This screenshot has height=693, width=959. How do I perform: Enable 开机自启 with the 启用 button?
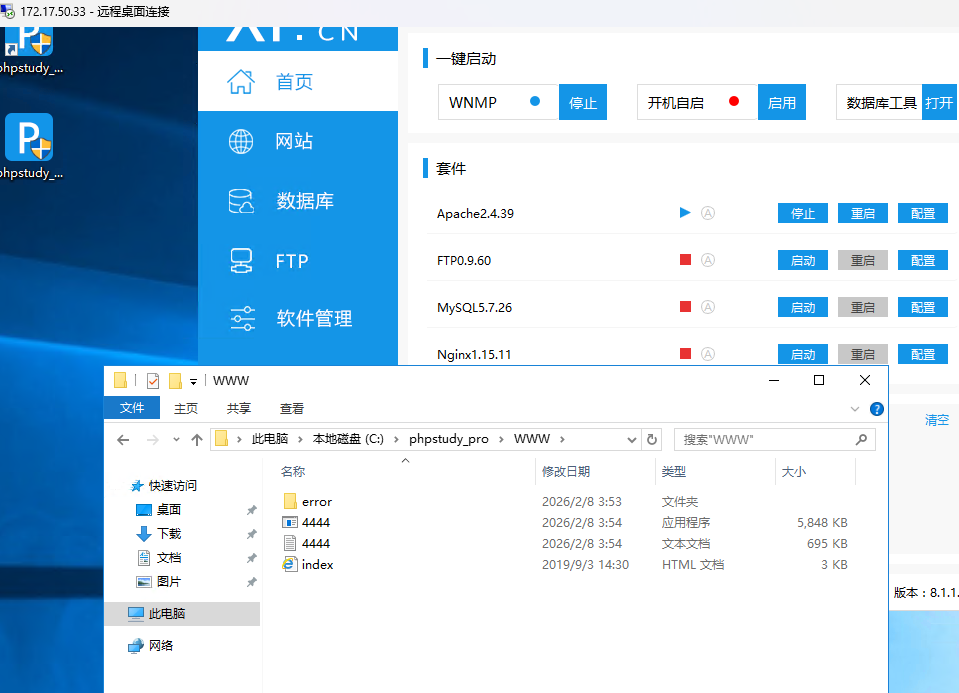coord(782,102)
